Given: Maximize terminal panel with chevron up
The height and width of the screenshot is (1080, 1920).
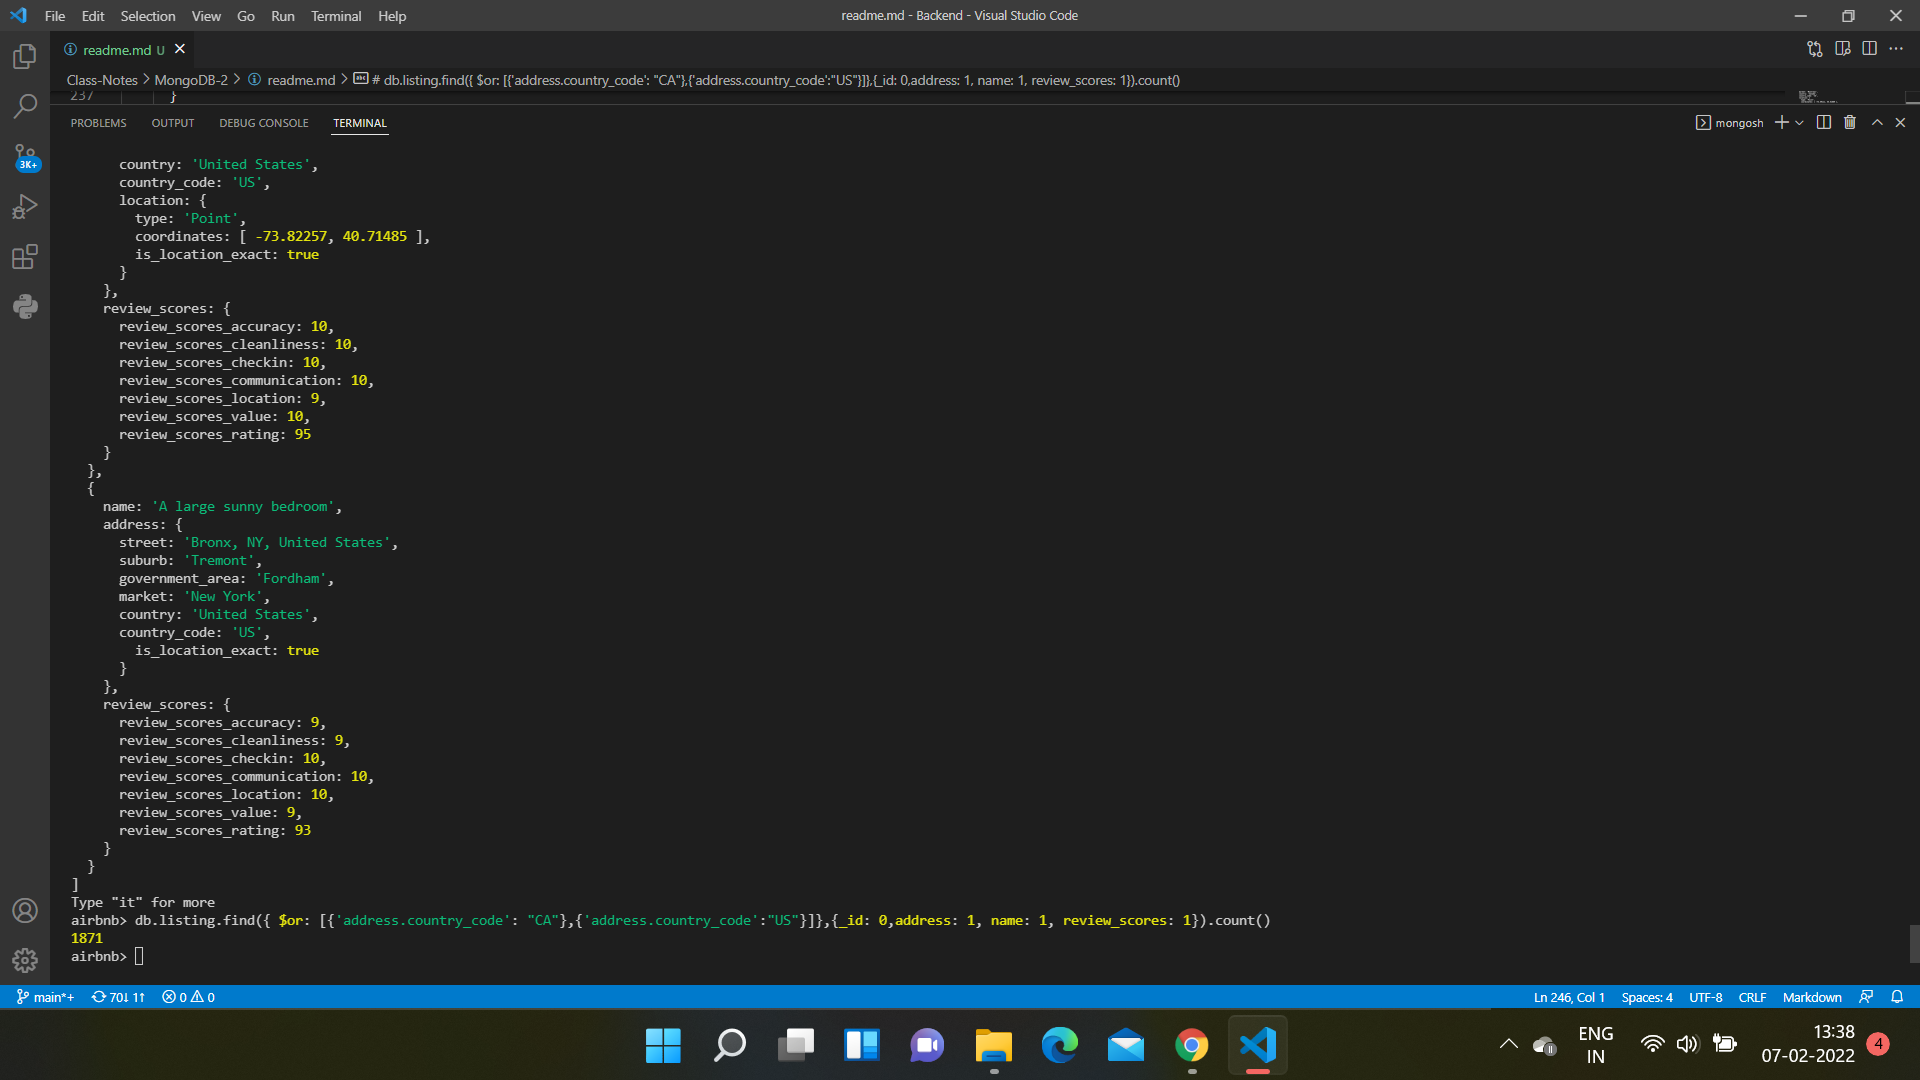Looking at the screenshot, I should click(1877, 122).
